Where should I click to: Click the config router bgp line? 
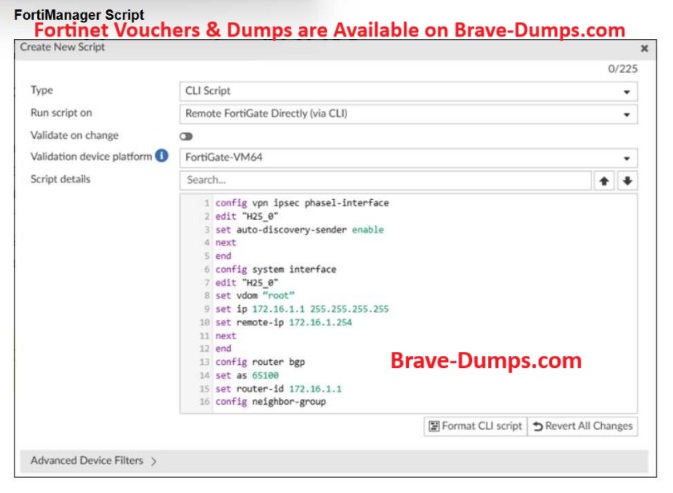tap(261, 362)
